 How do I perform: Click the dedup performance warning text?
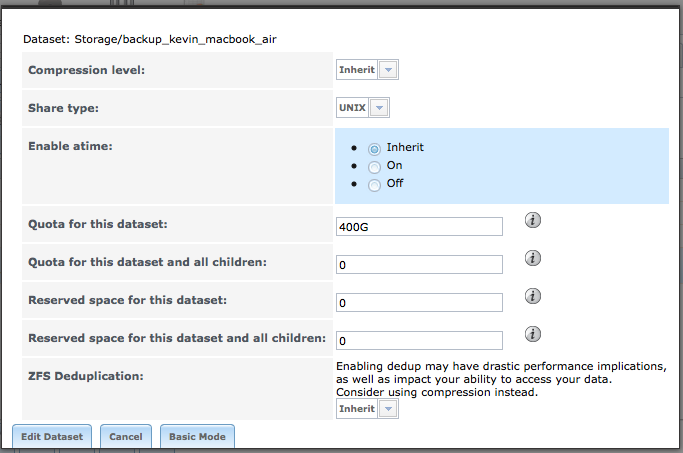coord(501,379)
